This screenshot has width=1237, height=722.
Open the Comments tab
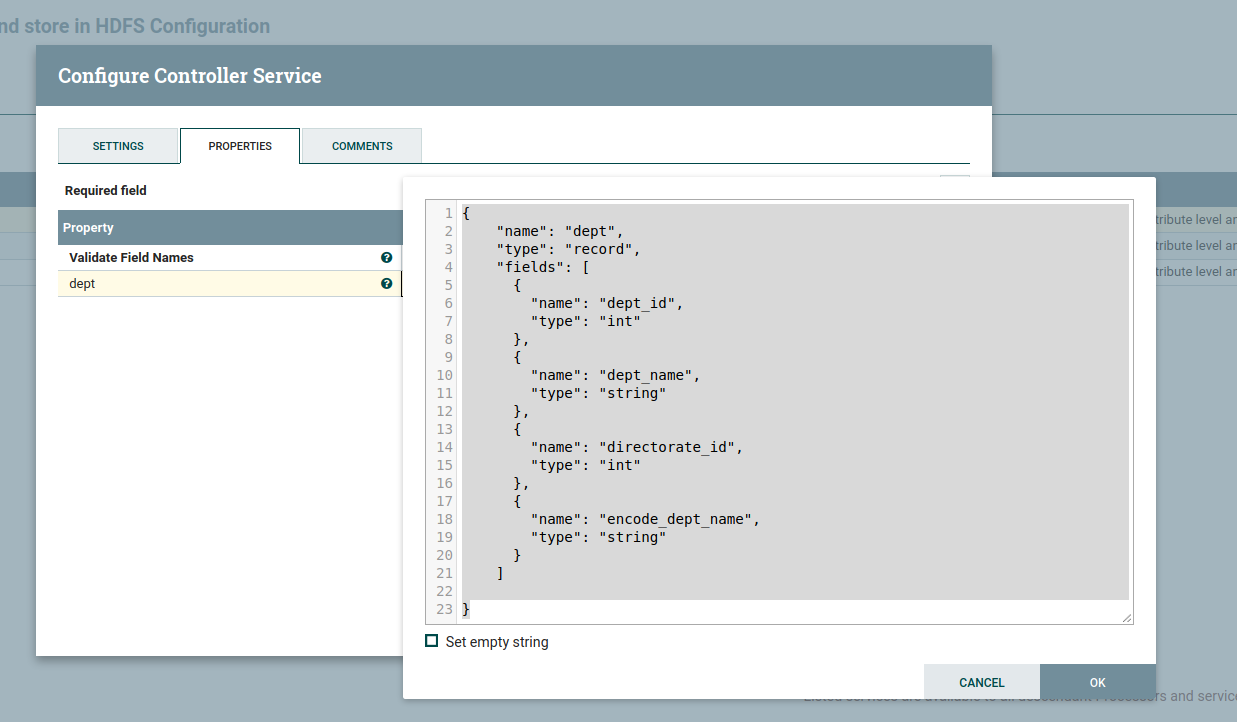pos(362,146)
